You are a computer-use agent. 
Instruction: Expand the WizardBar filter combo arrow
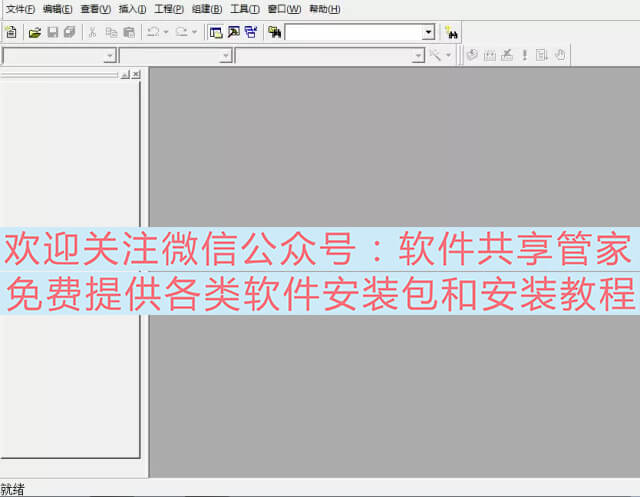pos(225,55)
